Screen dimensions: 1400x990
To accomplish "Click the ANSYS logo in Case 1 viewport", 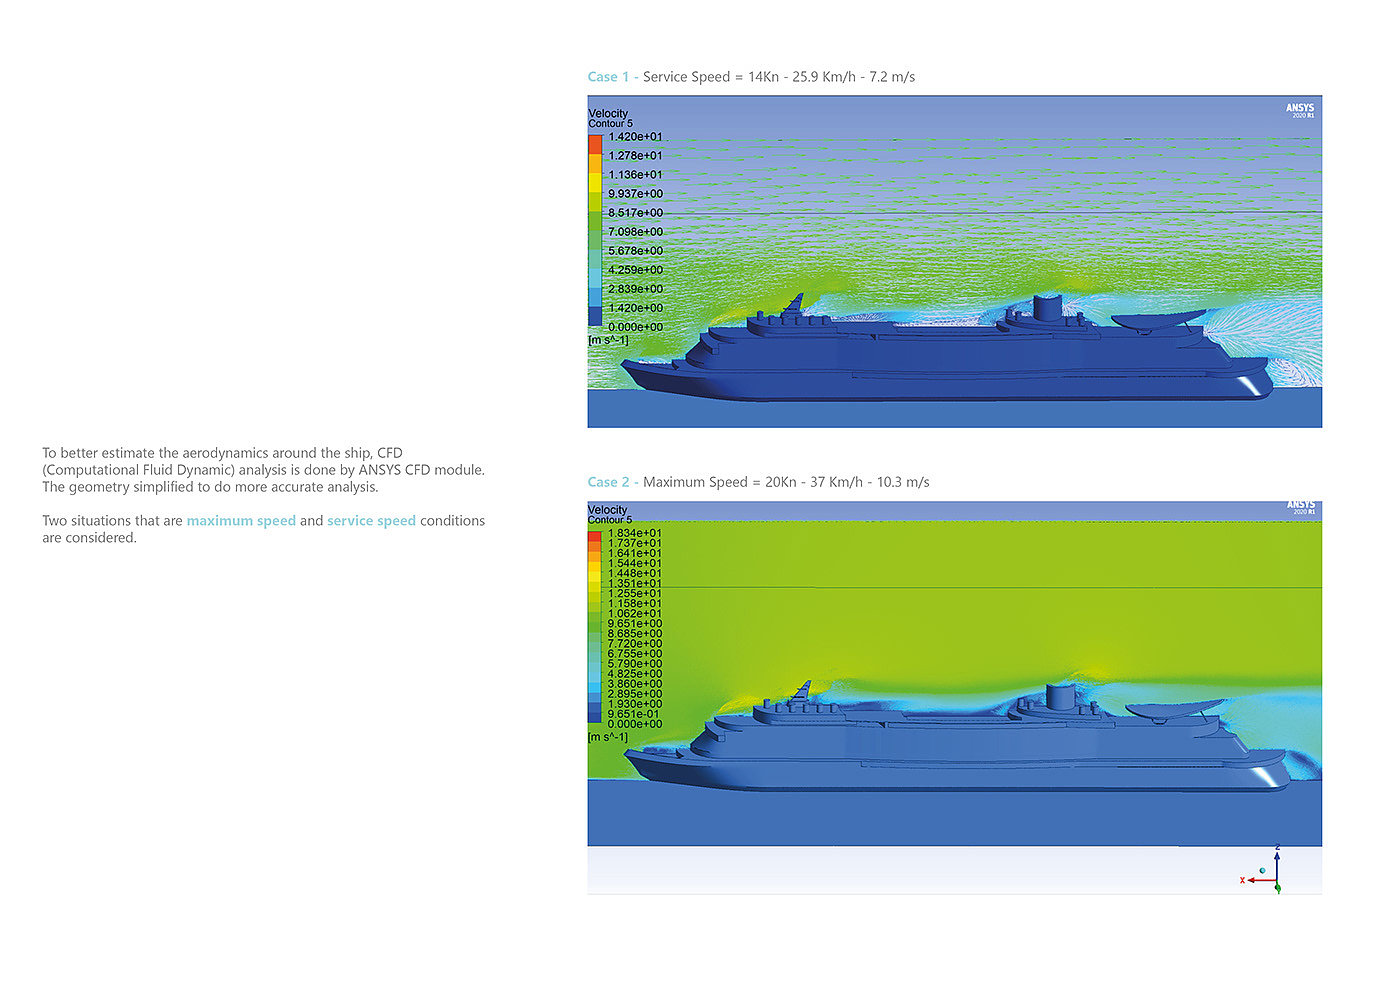I will tap(1300, 109).
